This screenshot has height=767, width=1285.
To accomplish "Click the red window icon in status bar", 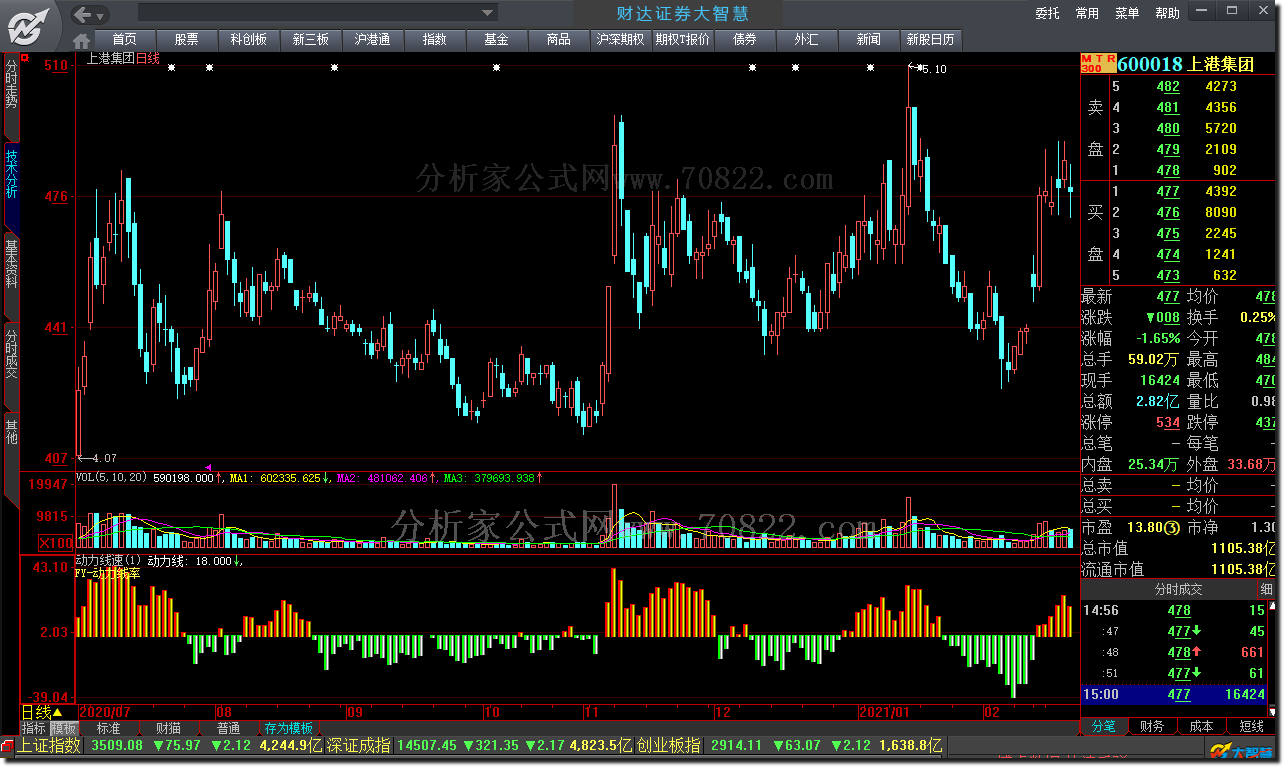I will pyautogui.click(x=8, y=745).
